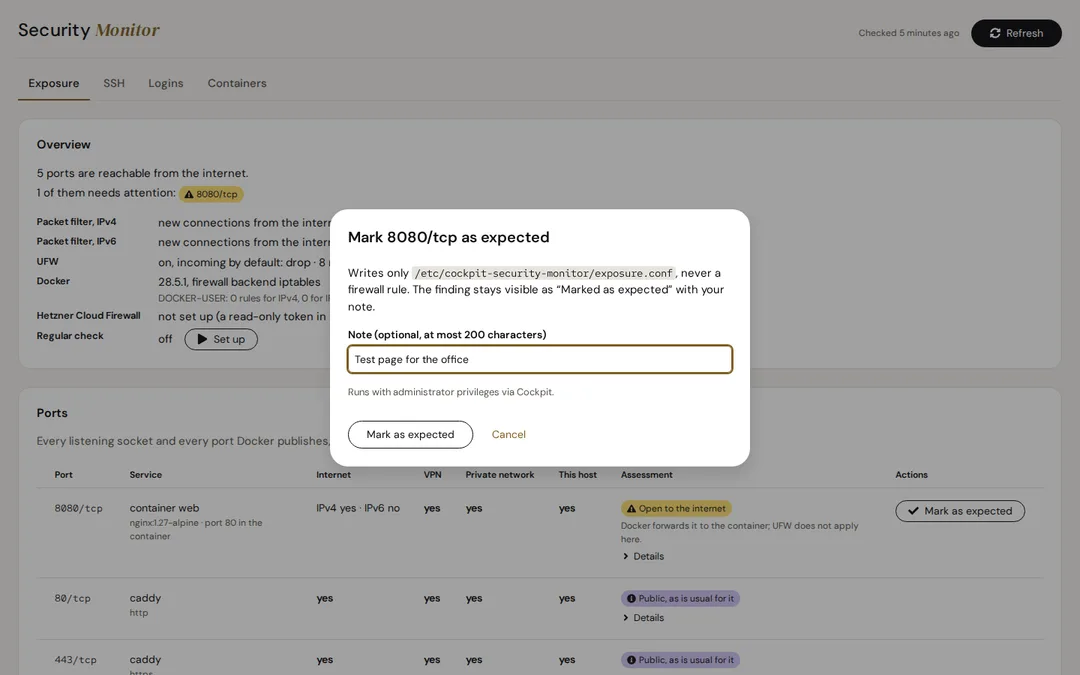1080x675 pixels.
Task: Click the Service column header
Action: point(145,475)
